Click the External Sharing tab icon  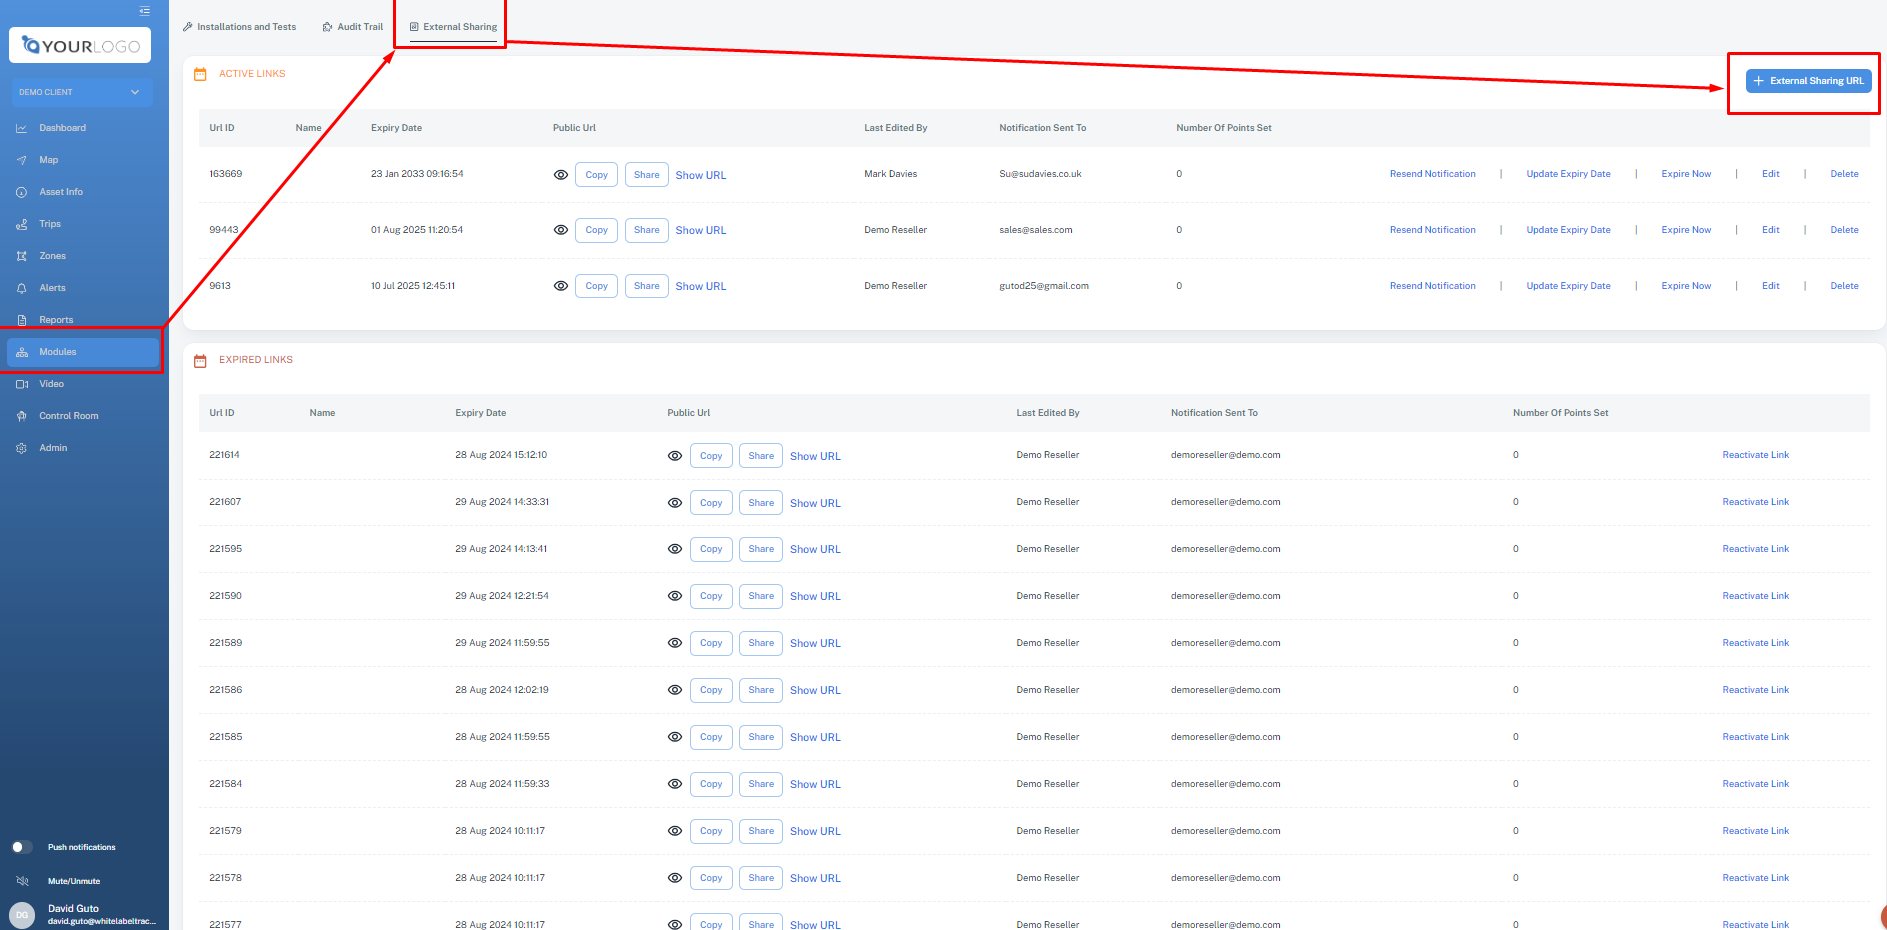point(414,27)
